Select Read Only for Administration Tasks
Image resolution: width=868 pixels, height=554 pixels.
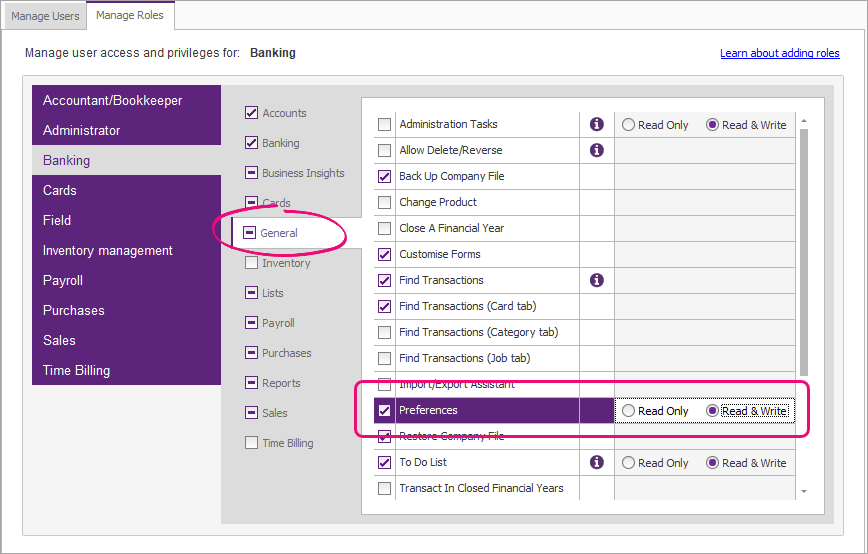coord(628,125)
